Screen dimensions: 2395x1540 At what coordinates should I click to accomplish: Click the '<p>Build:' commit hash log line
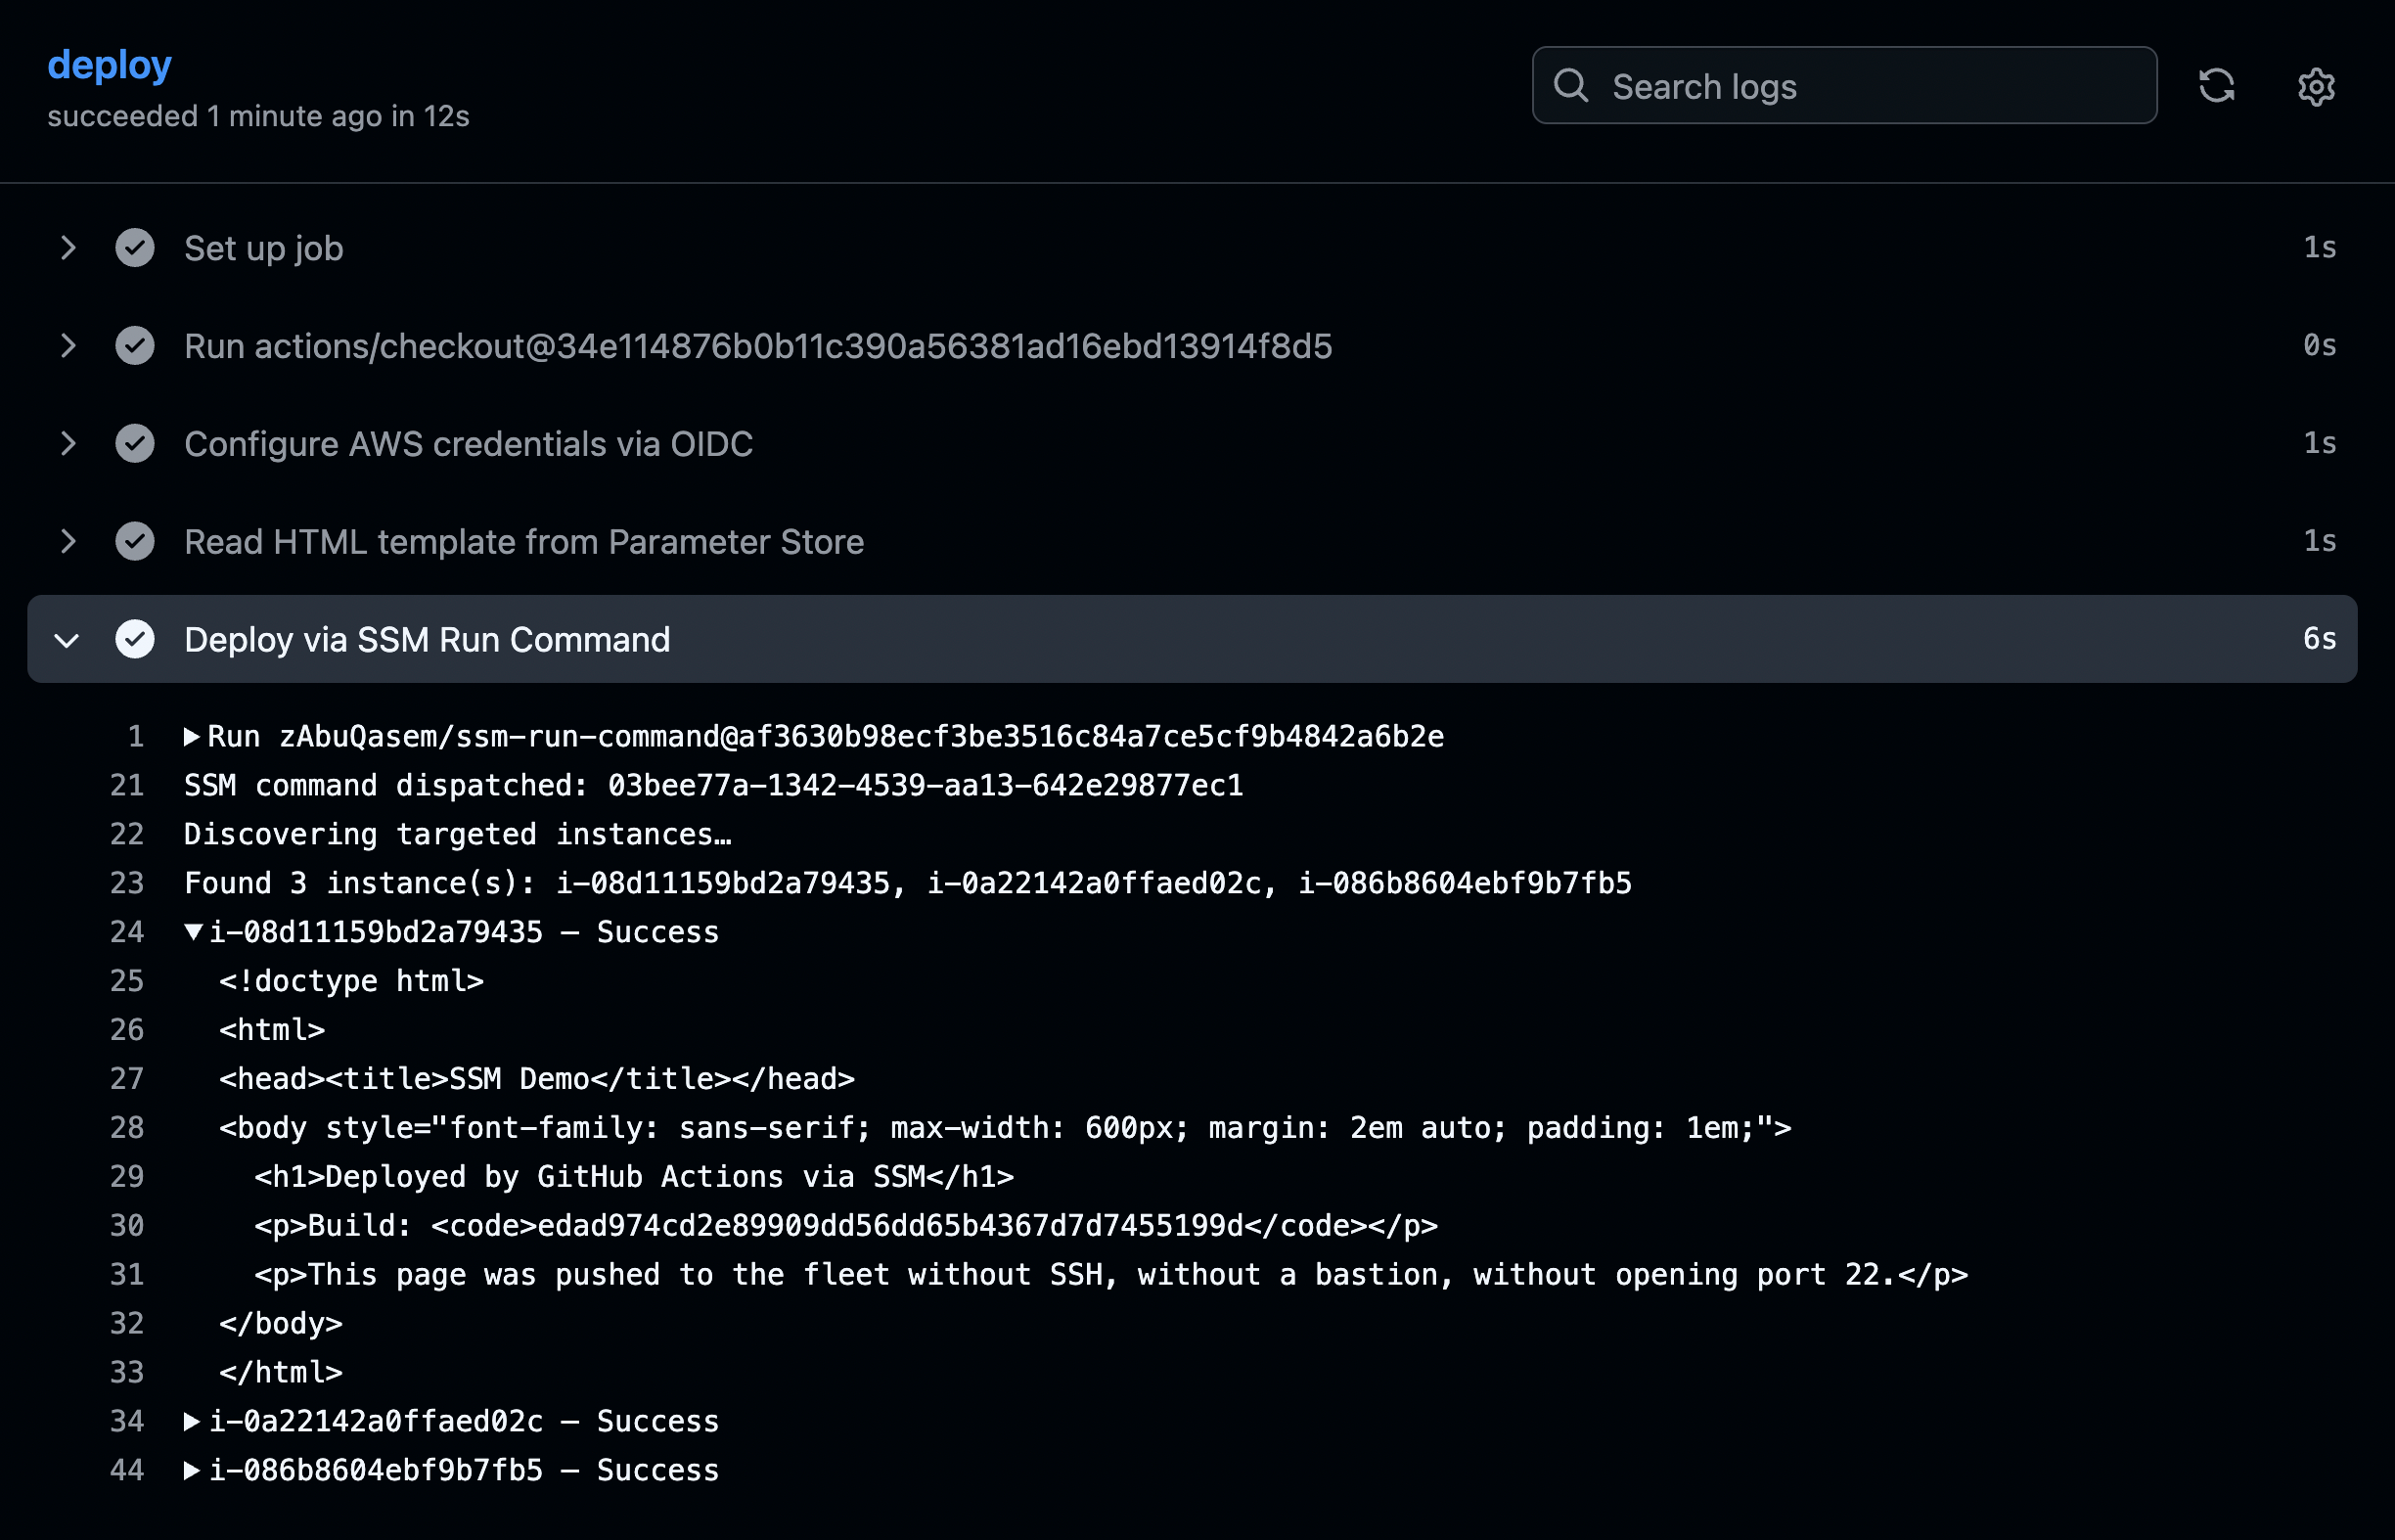[846, 1227]
